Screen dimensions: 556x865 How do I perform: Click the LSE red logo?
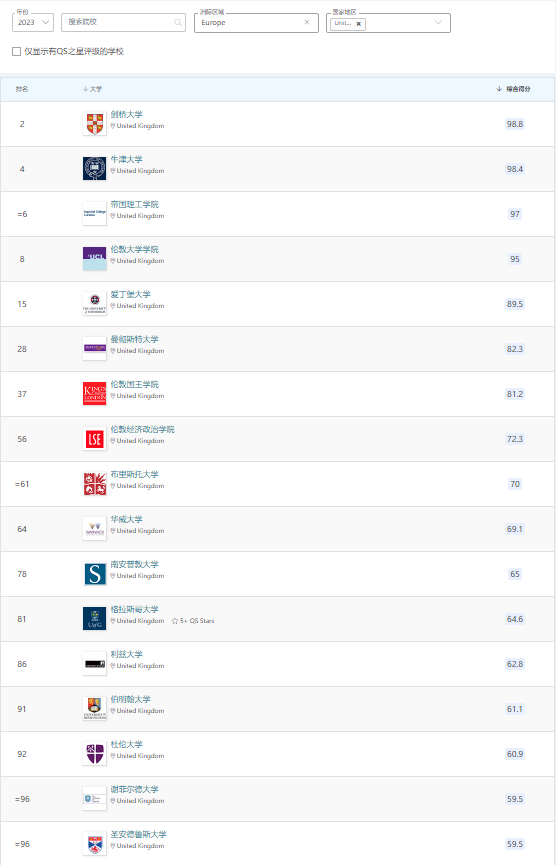point(94,439)
